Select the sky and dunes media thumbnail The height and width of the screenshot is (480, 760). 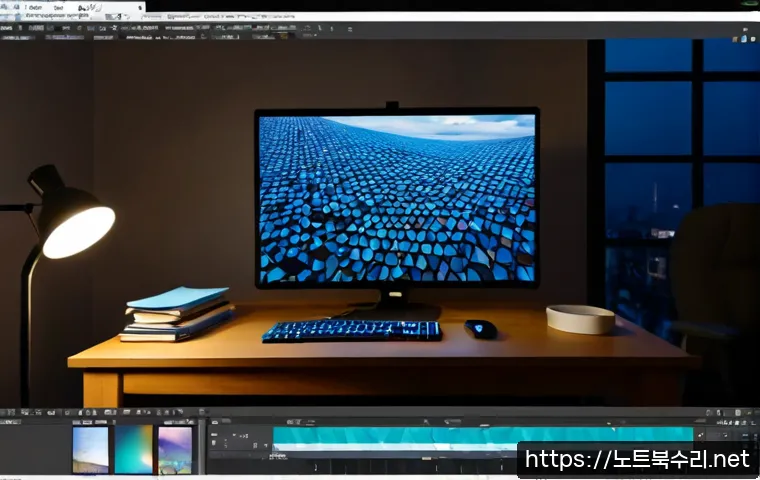click(x=90, y=449)
